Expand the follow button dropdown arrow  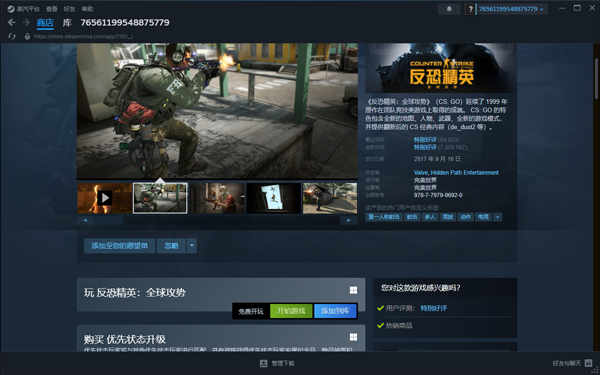(x=192, y=246)
